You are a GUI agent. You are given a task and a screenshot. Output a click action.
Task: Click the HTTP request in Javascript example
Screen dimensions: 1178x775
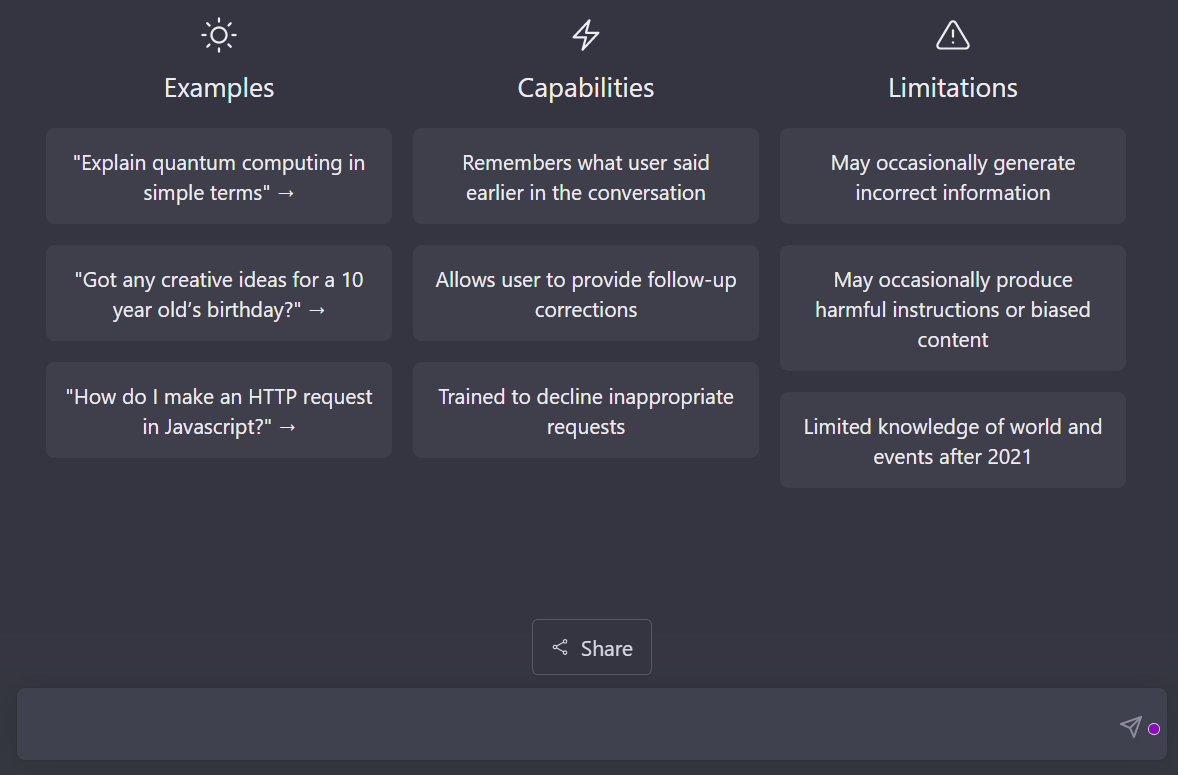coord(219,410)
